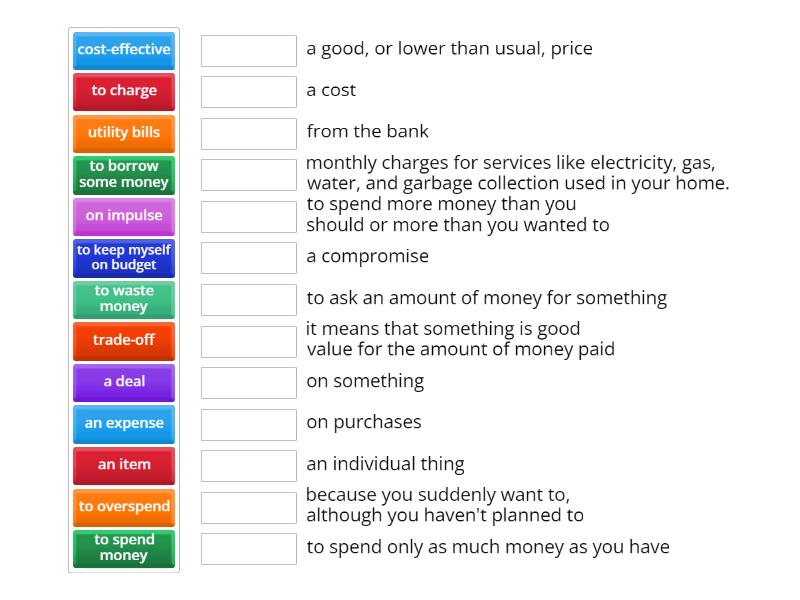Select the "an item" tile

click(123, 464)
